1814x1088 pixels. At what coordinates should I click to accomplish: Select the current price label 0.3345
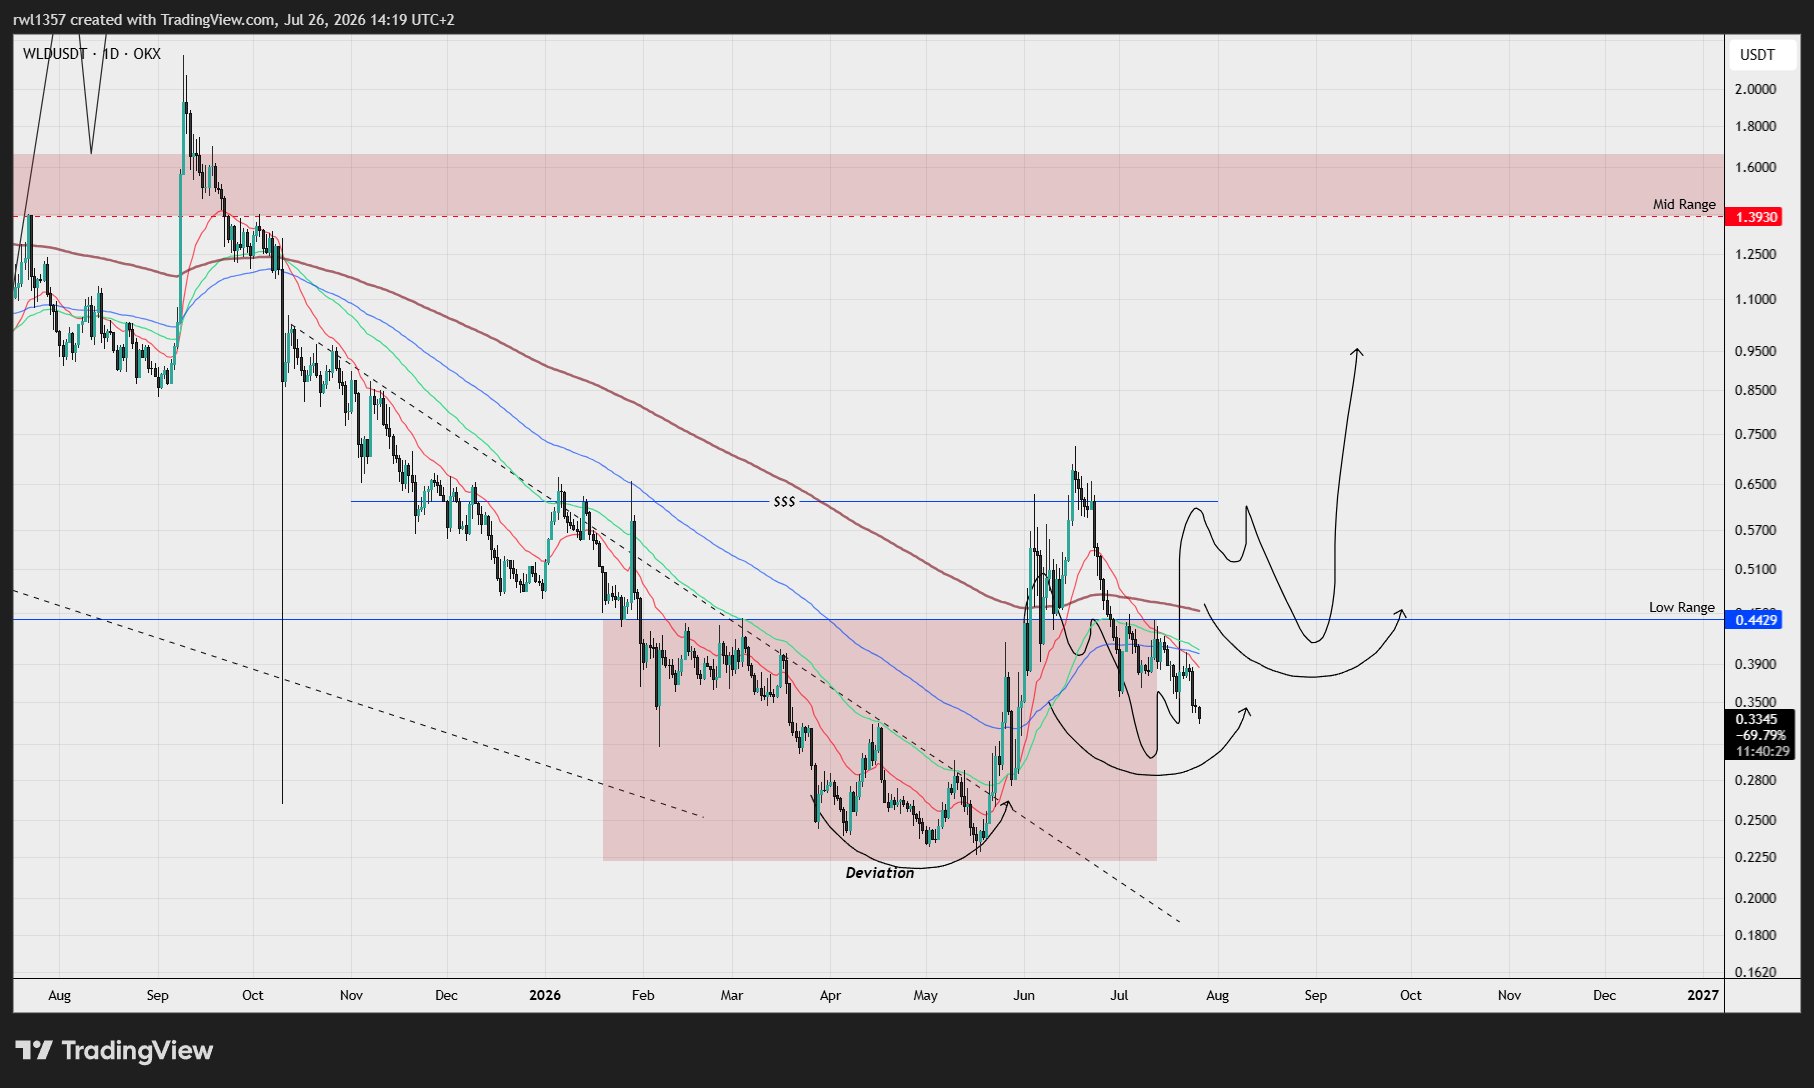1756,719
